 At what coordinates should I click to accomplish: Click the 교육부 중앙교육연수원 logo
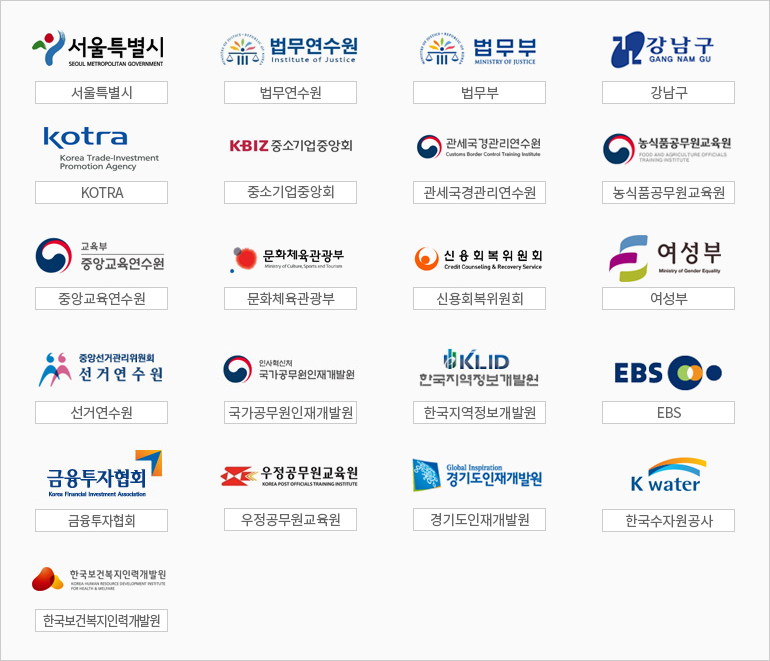click(x=100, y=256)
